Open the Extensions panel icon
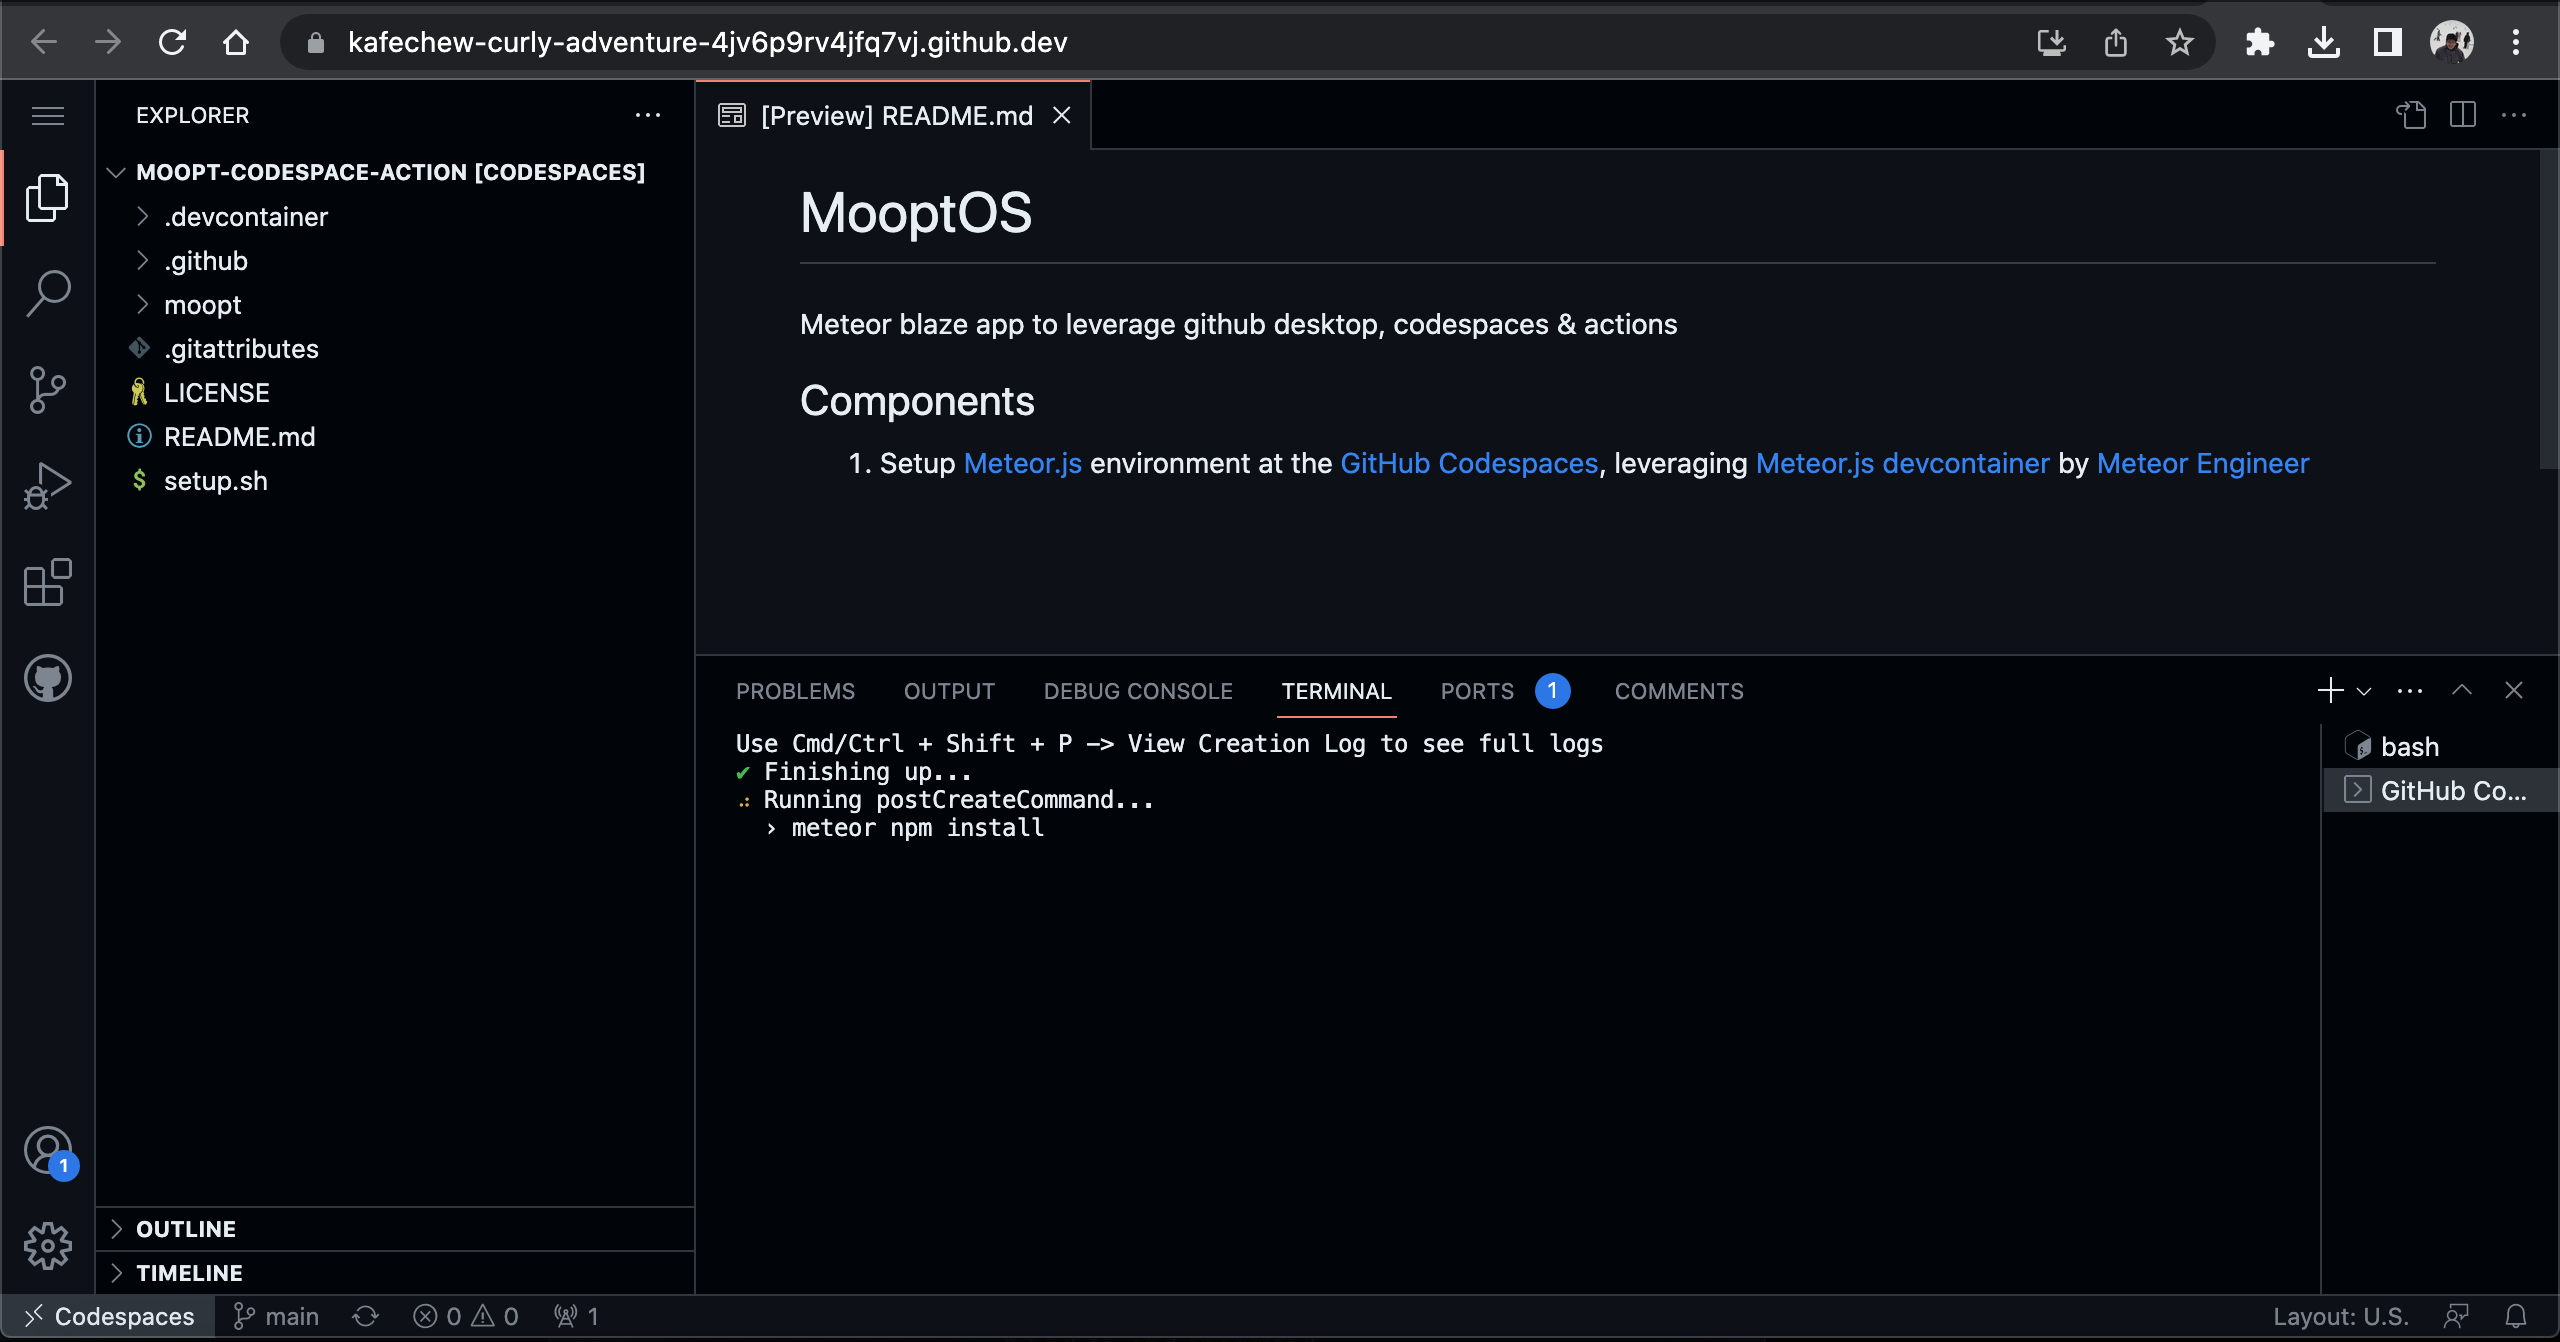 click(x=46, y=583)
